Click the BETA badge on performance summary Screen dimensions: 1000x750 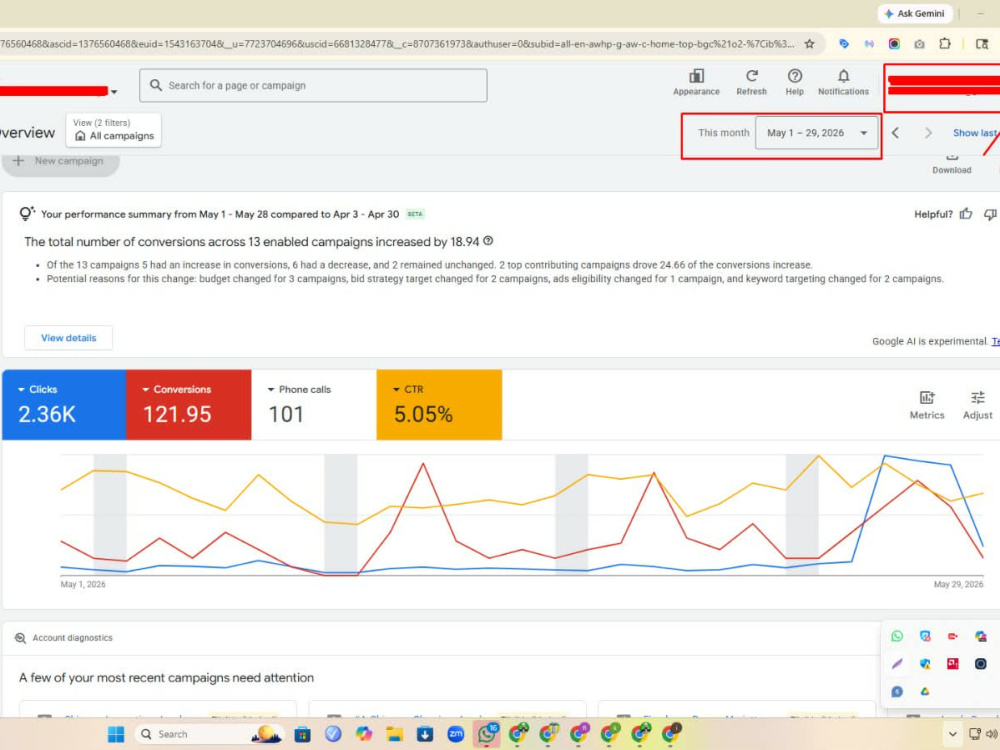415,214
